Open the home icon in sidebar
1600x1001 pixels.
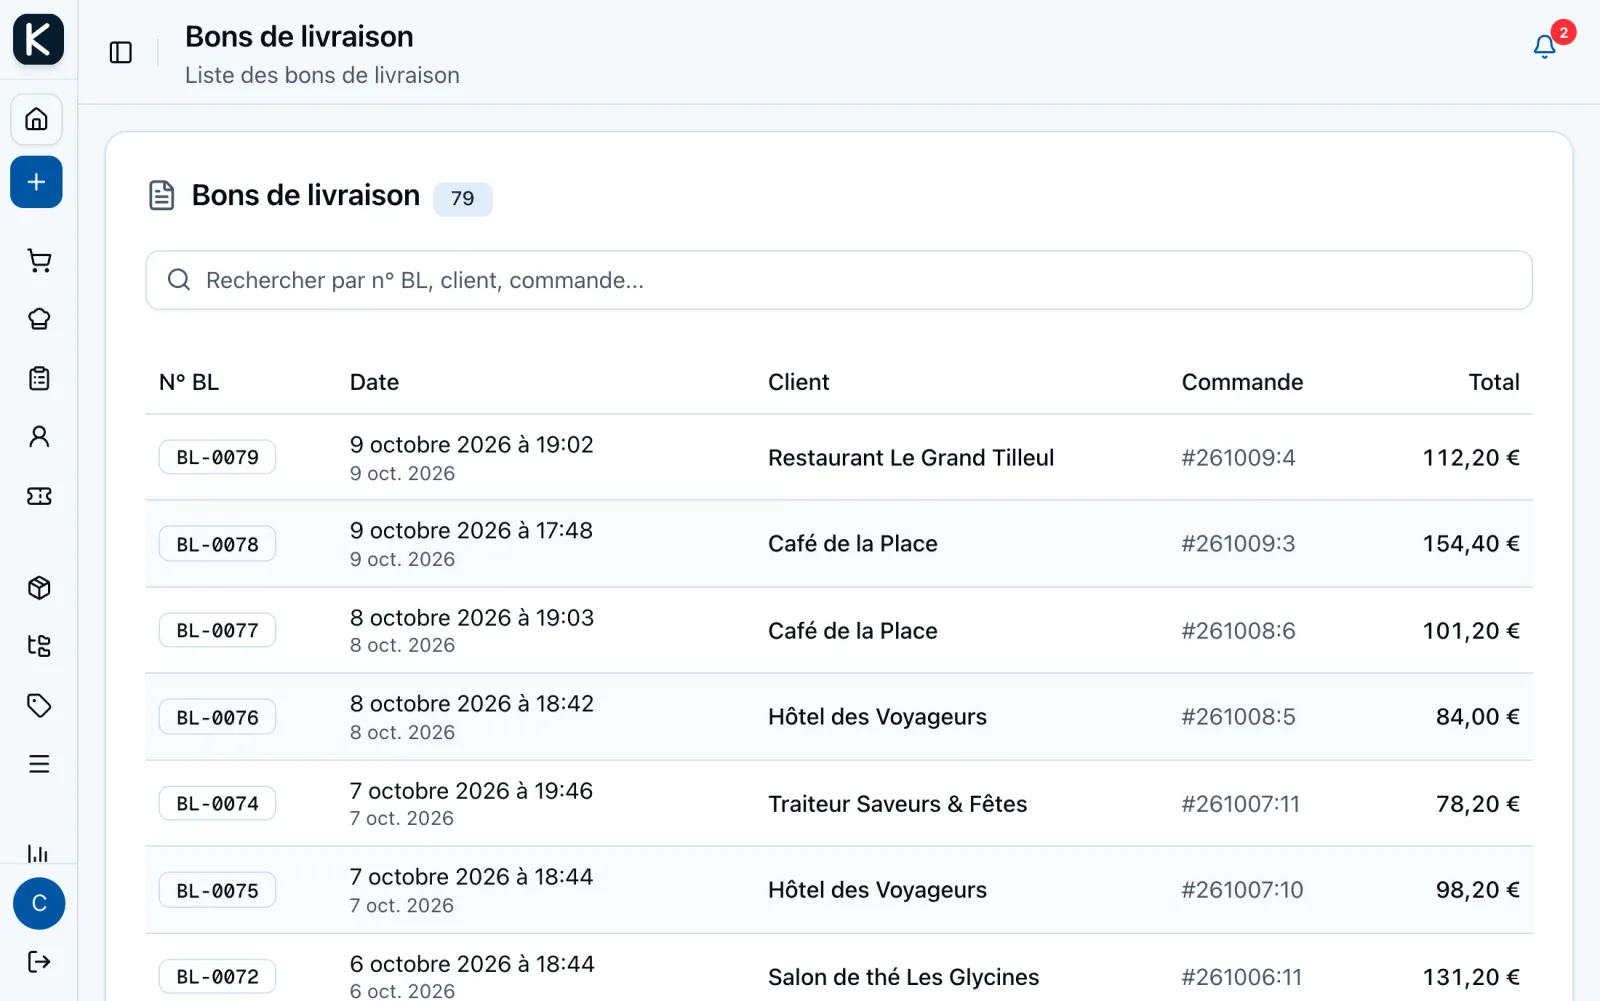pyautogui.click(x=37, y=120)
